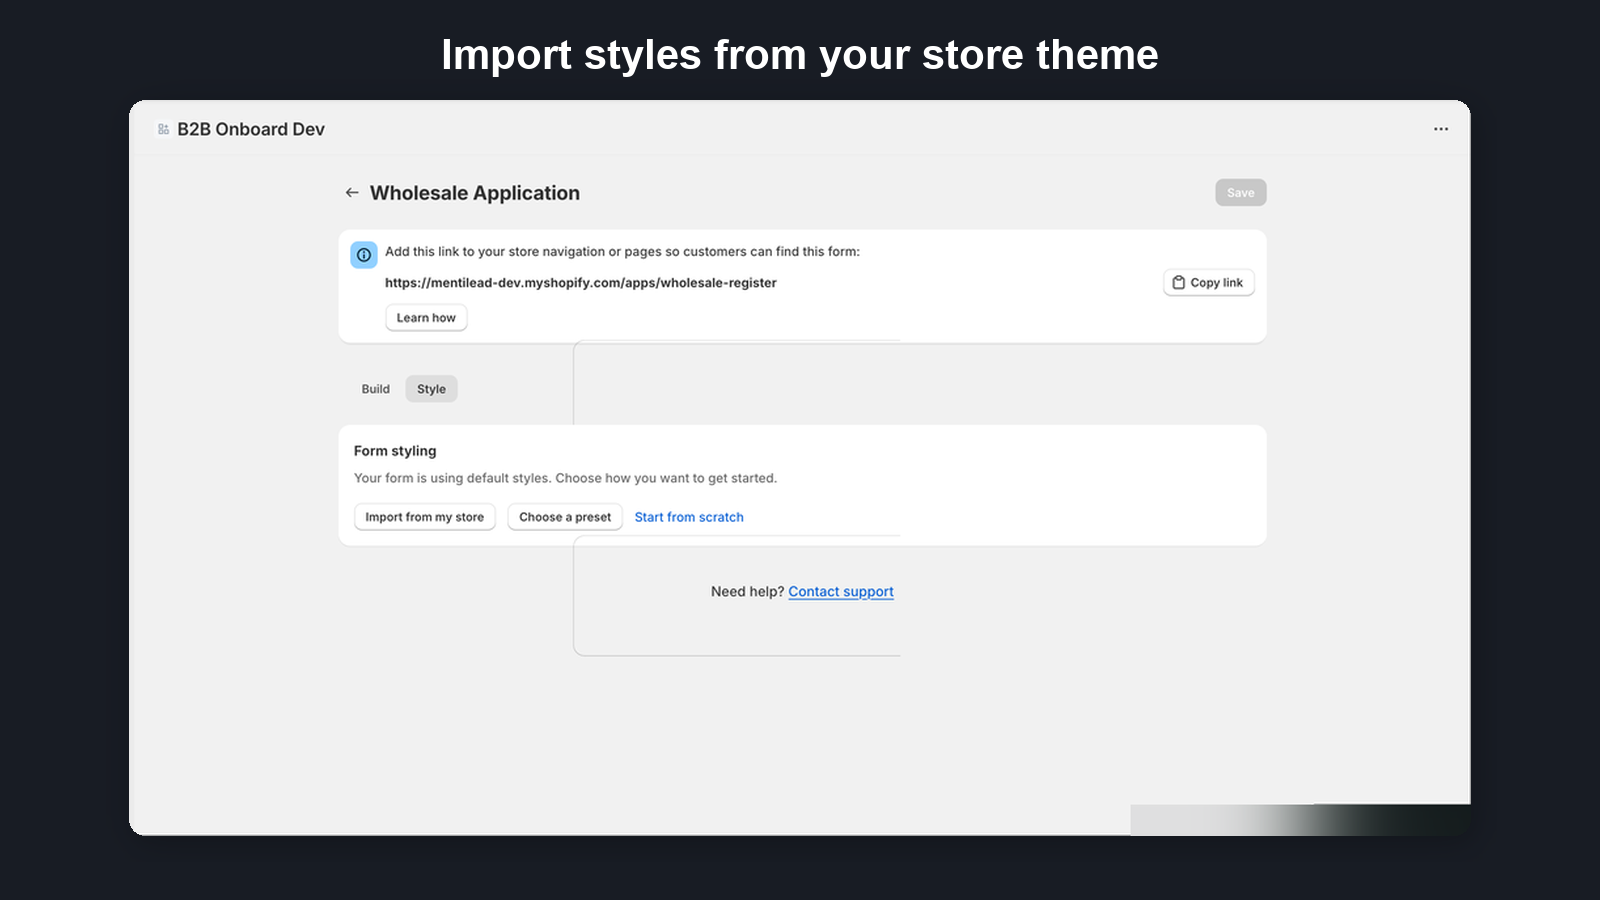Click the back arrow beside Wholesale Application

(352, 192)
